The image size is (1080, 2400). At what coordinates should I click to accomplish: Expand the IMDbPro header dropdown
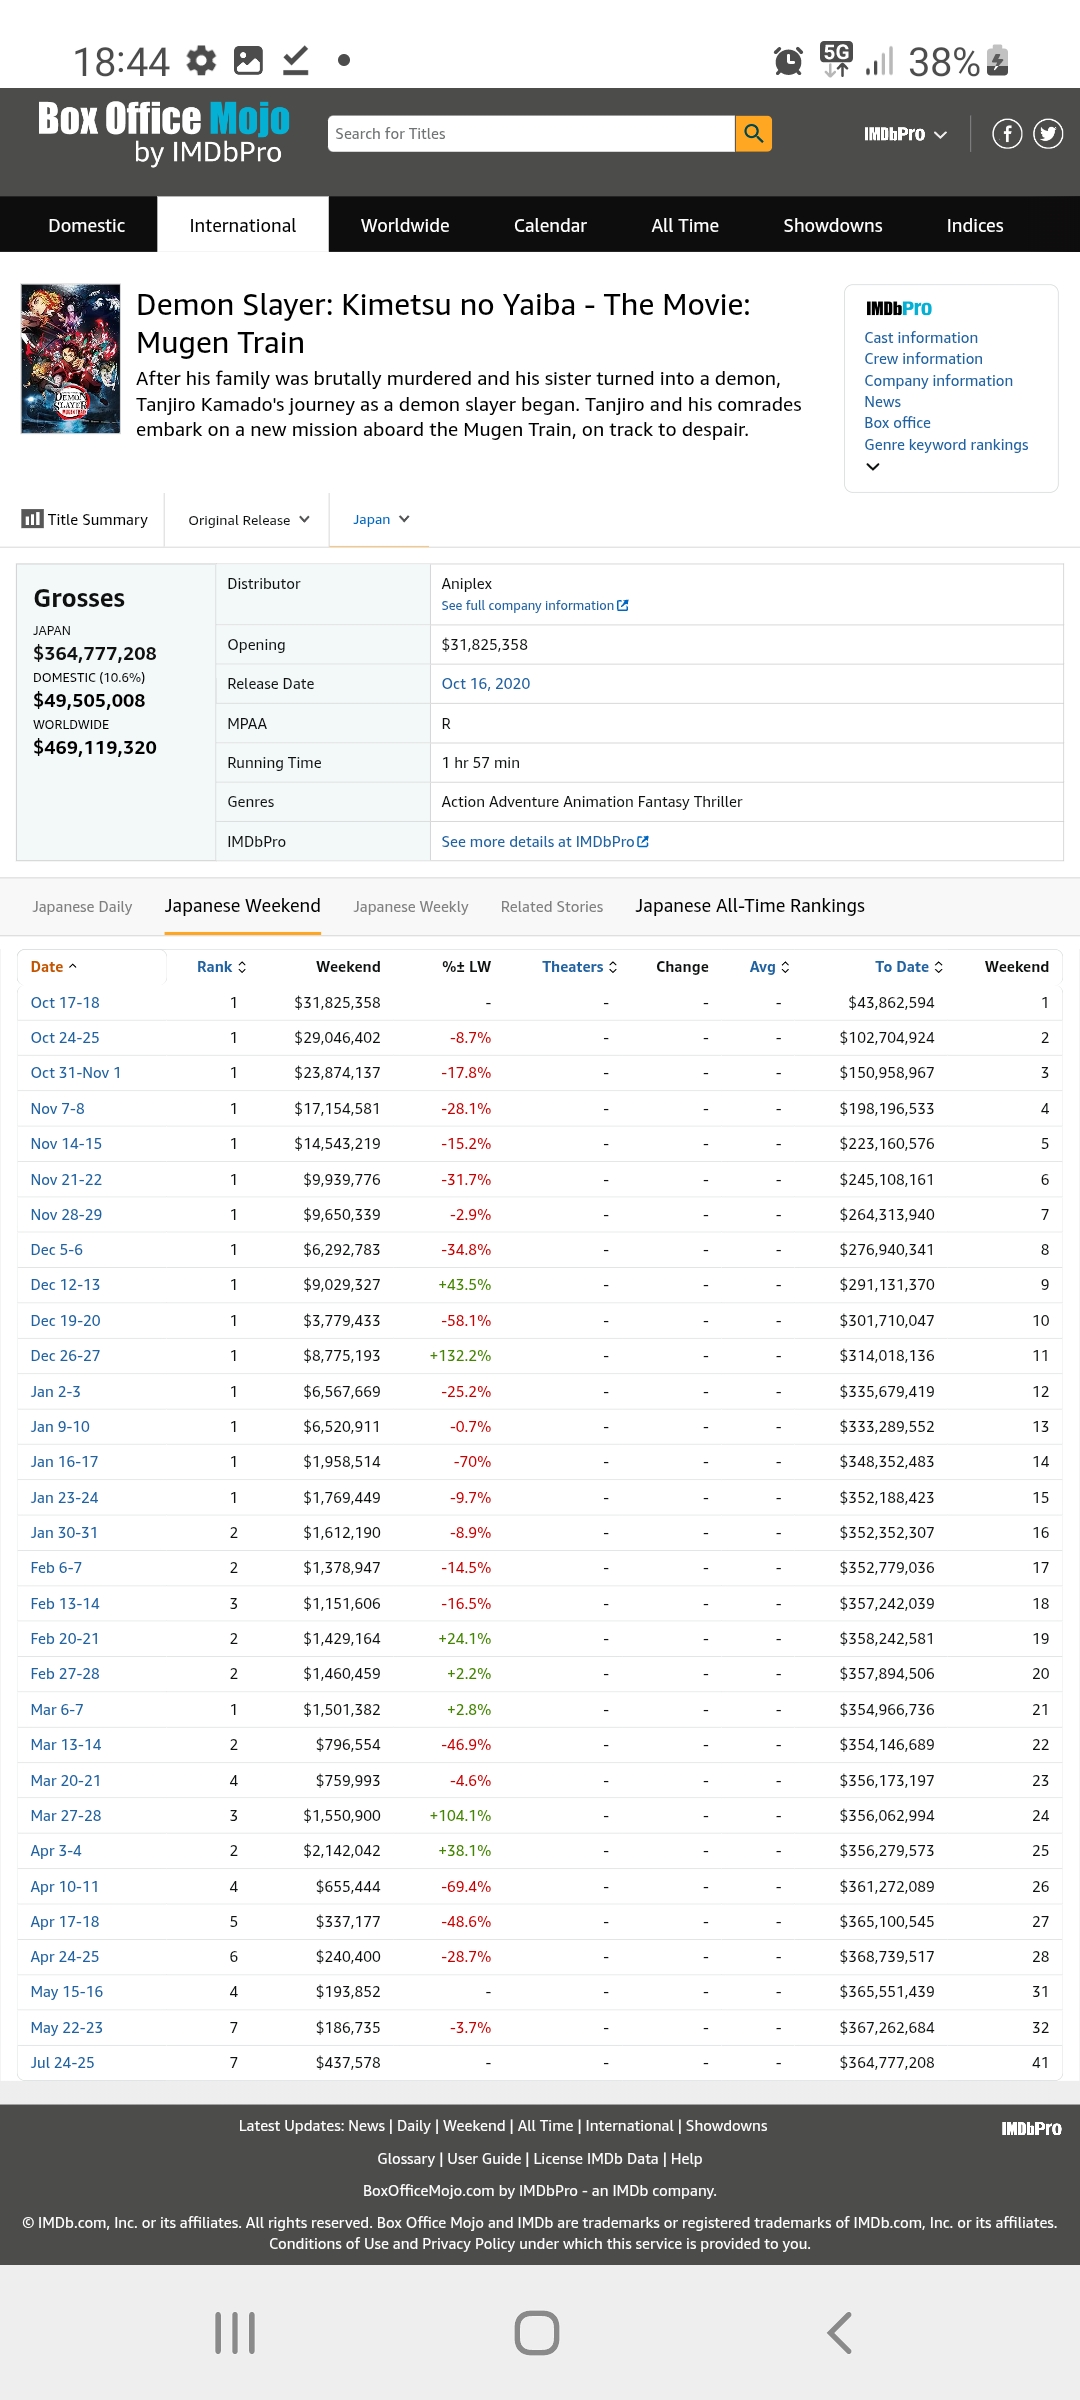pos(905,134)
